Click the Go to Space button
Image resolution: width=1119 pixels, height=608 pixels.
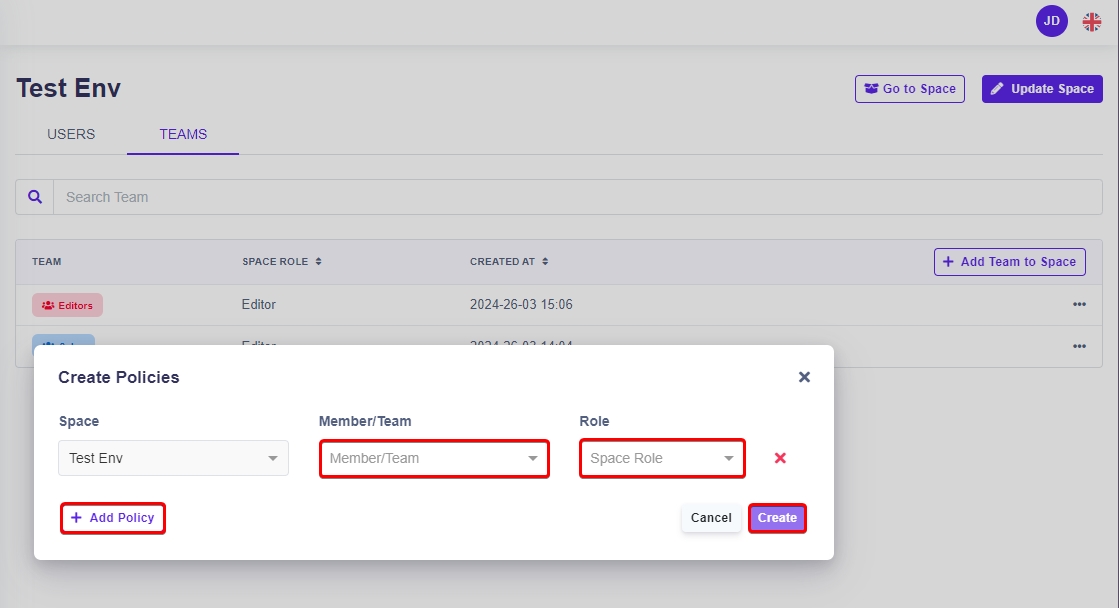(x=909, y=89)
